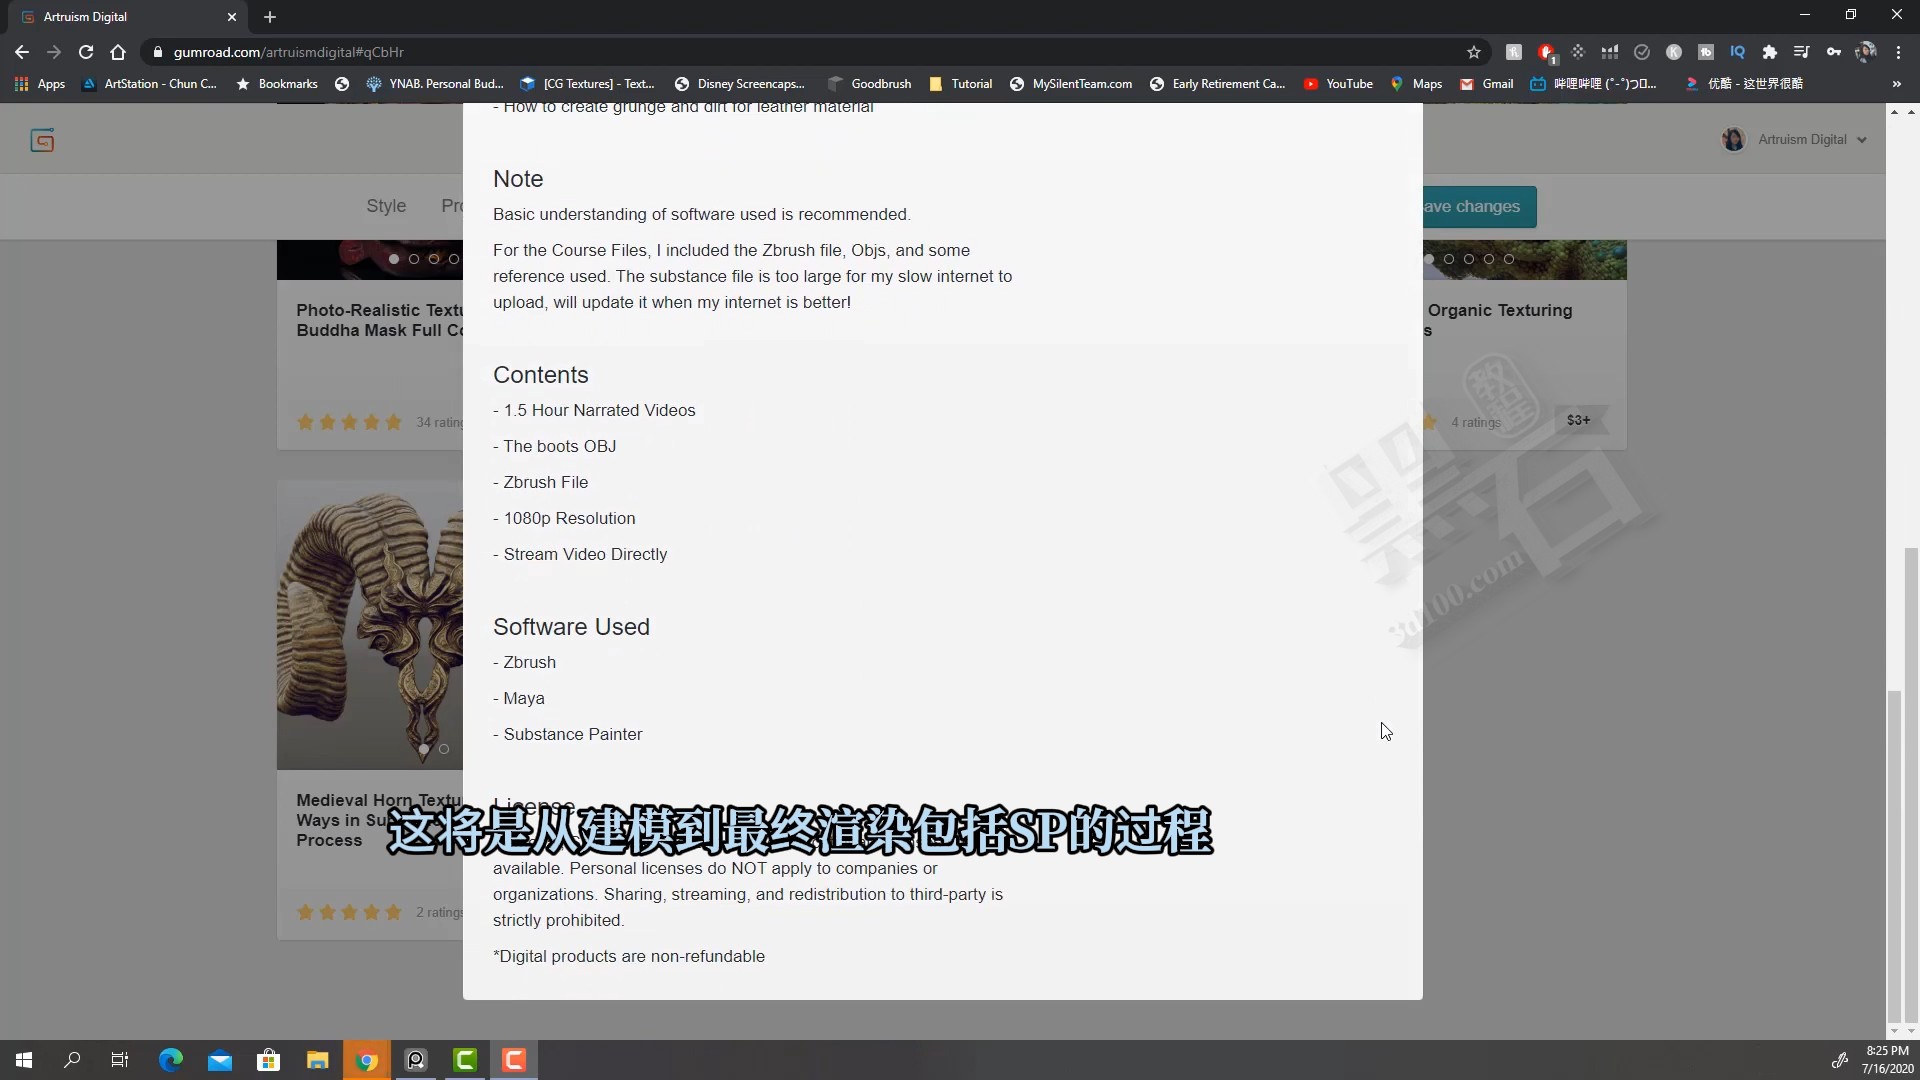Open the Disney Screencaps bookmark

pyautogui.click(x=740, y=84)
